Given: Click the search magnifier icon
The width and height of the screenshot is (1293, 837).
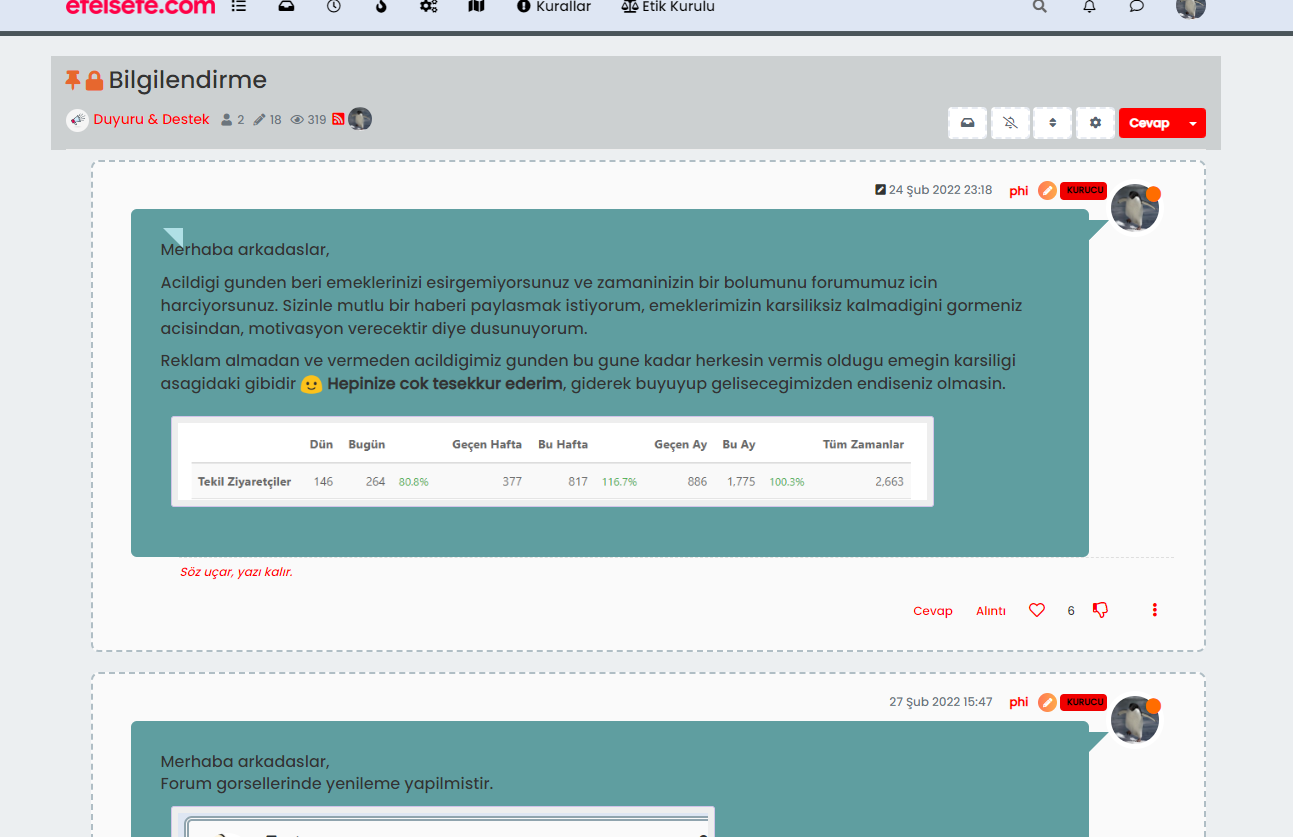Looking at the screenshot, I should click(x=1040, y=7).
